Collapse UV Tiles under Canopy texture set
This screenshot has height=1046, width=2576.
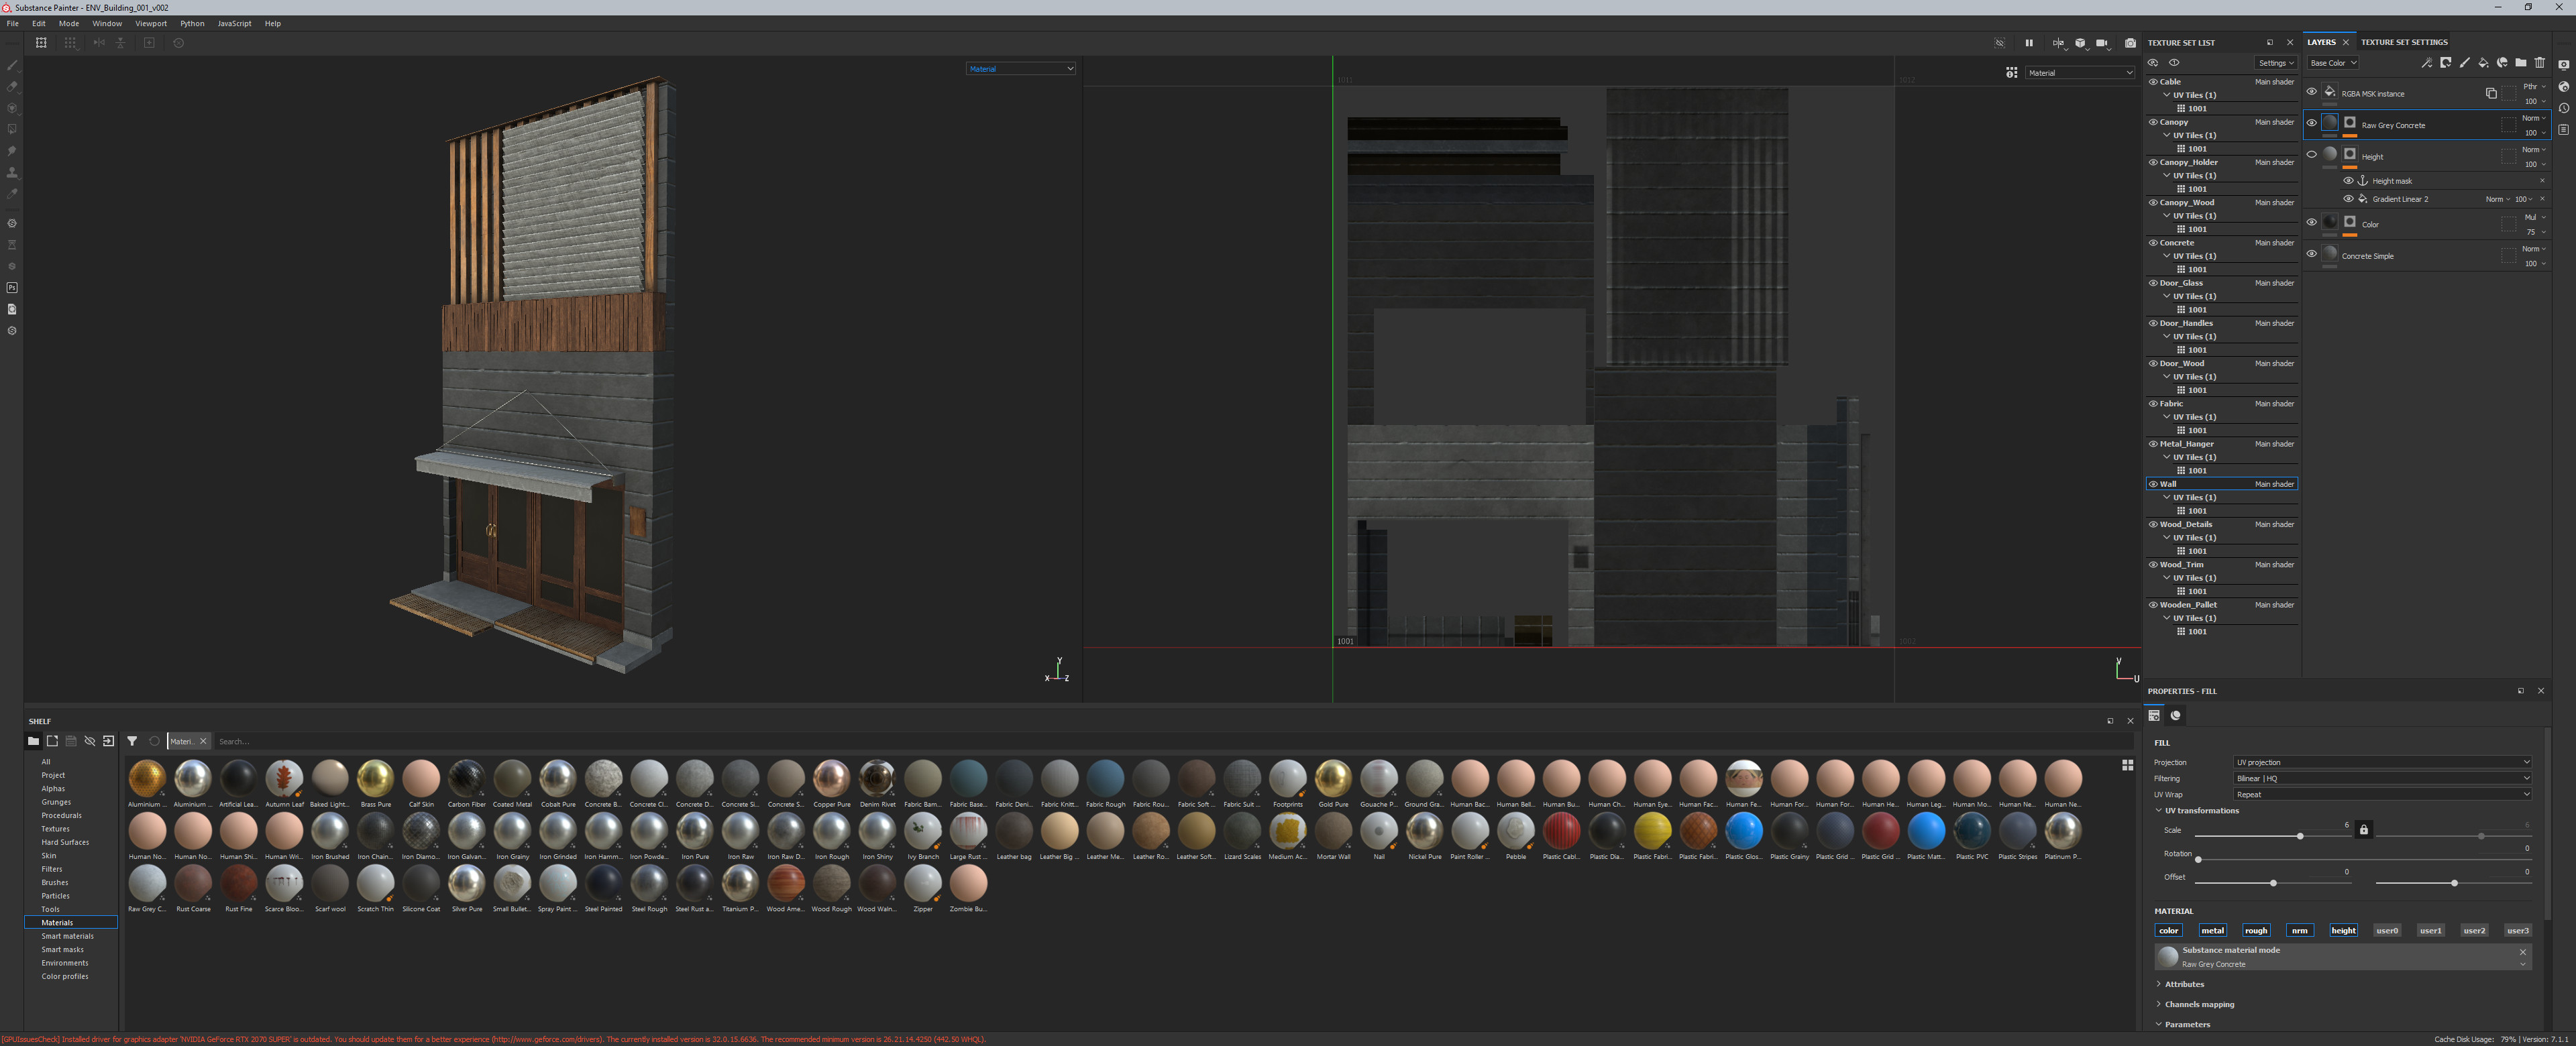pos(2167,135)
